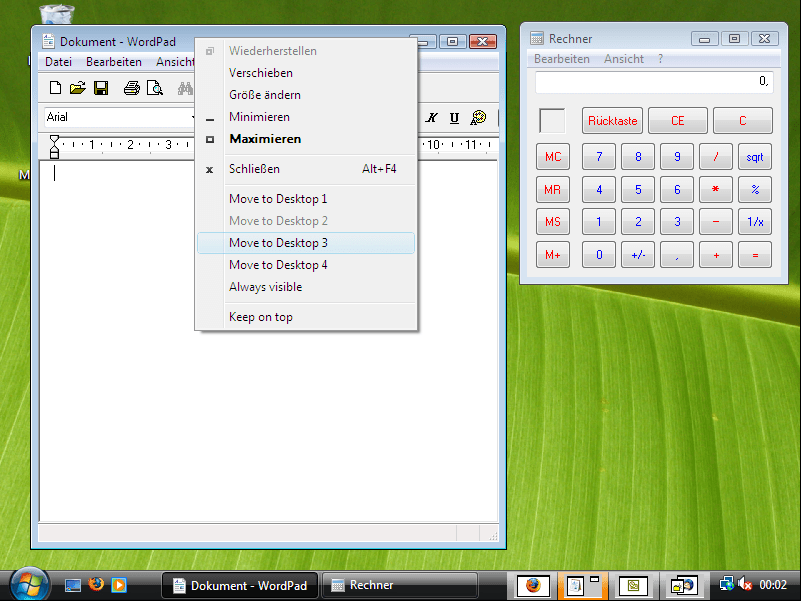Viewport: 801px width, 601px height.
Task: Click the text color palette icon
Action: [x=478, y=118]
